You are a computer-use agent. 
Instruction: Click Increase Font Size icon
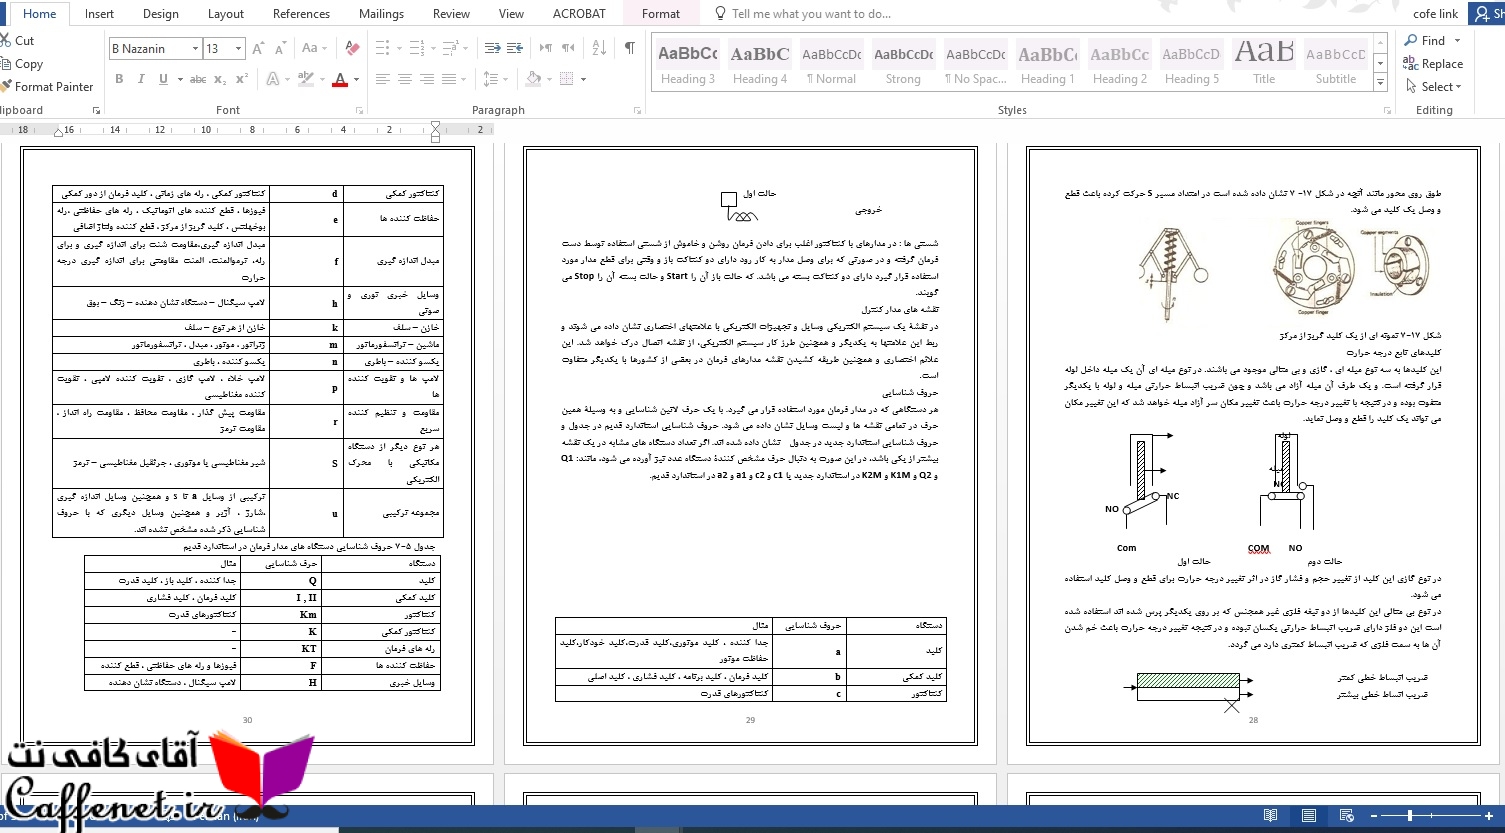259,48
